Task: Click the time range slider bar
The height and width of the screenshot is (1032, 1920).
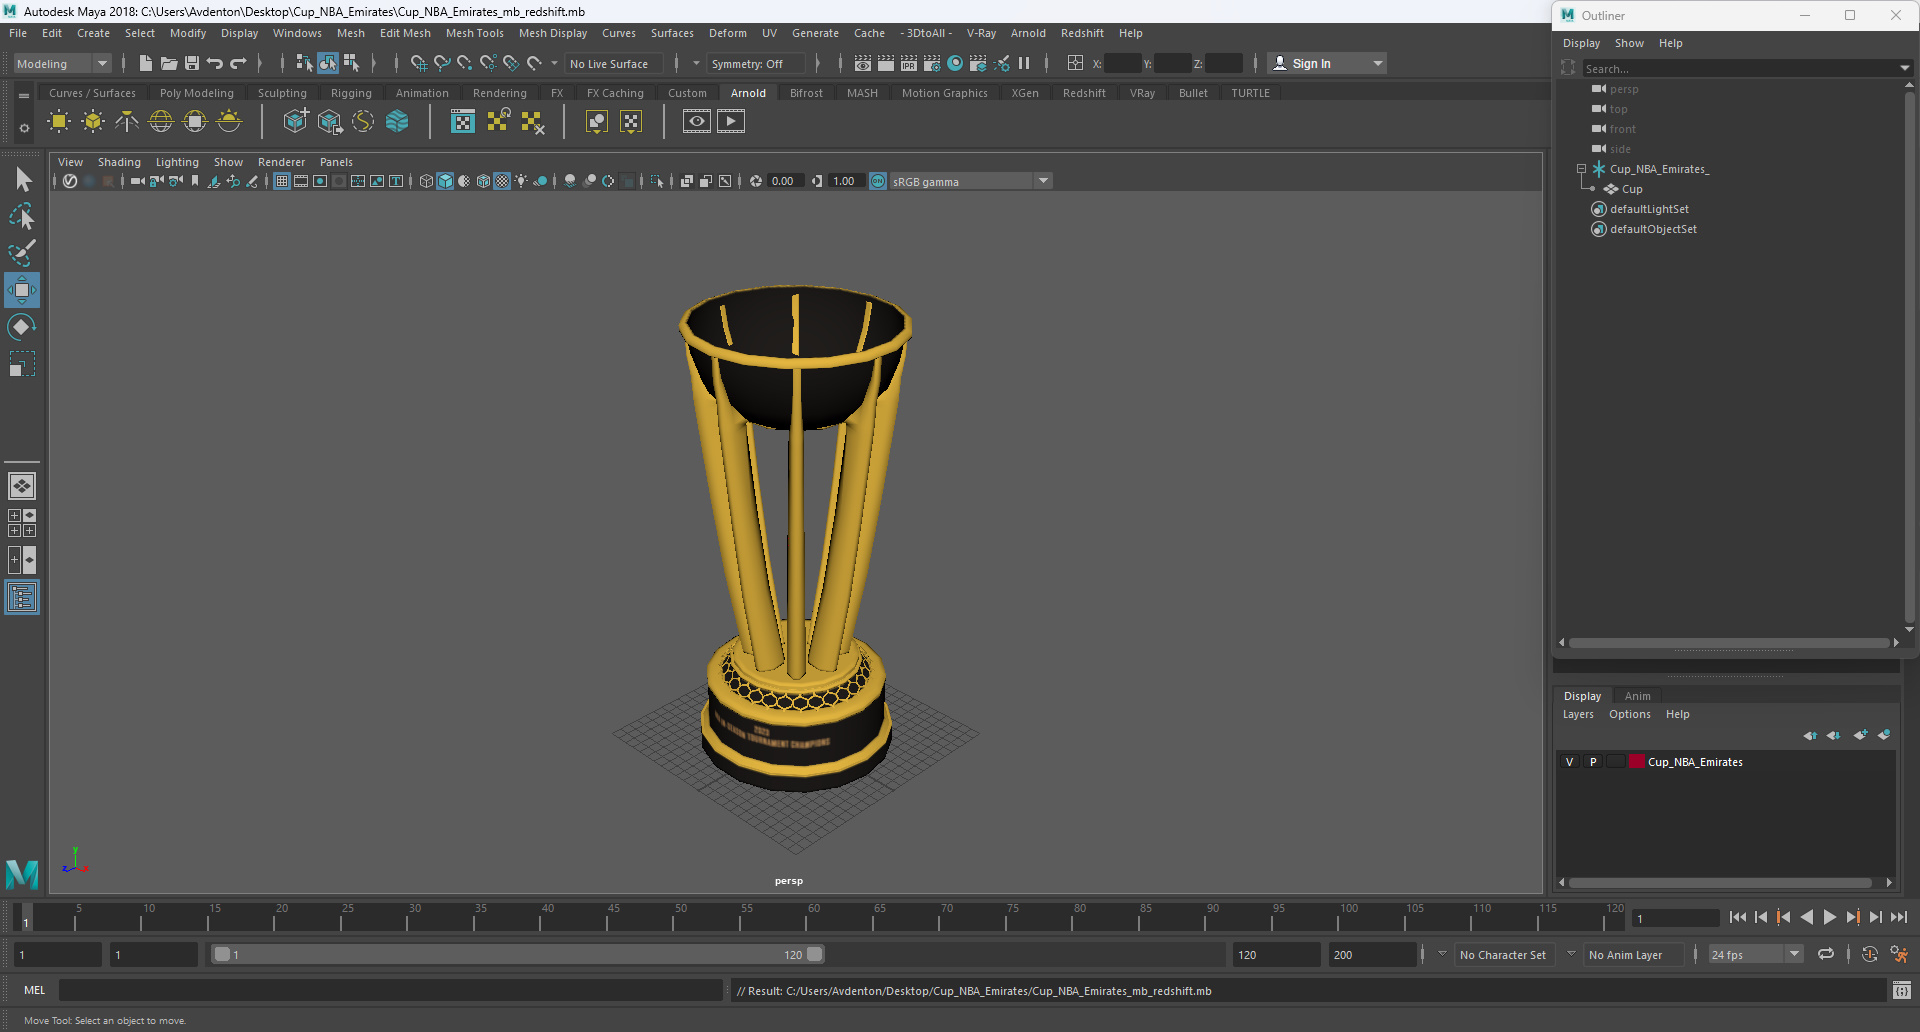Action: click(x=518, y=955)
